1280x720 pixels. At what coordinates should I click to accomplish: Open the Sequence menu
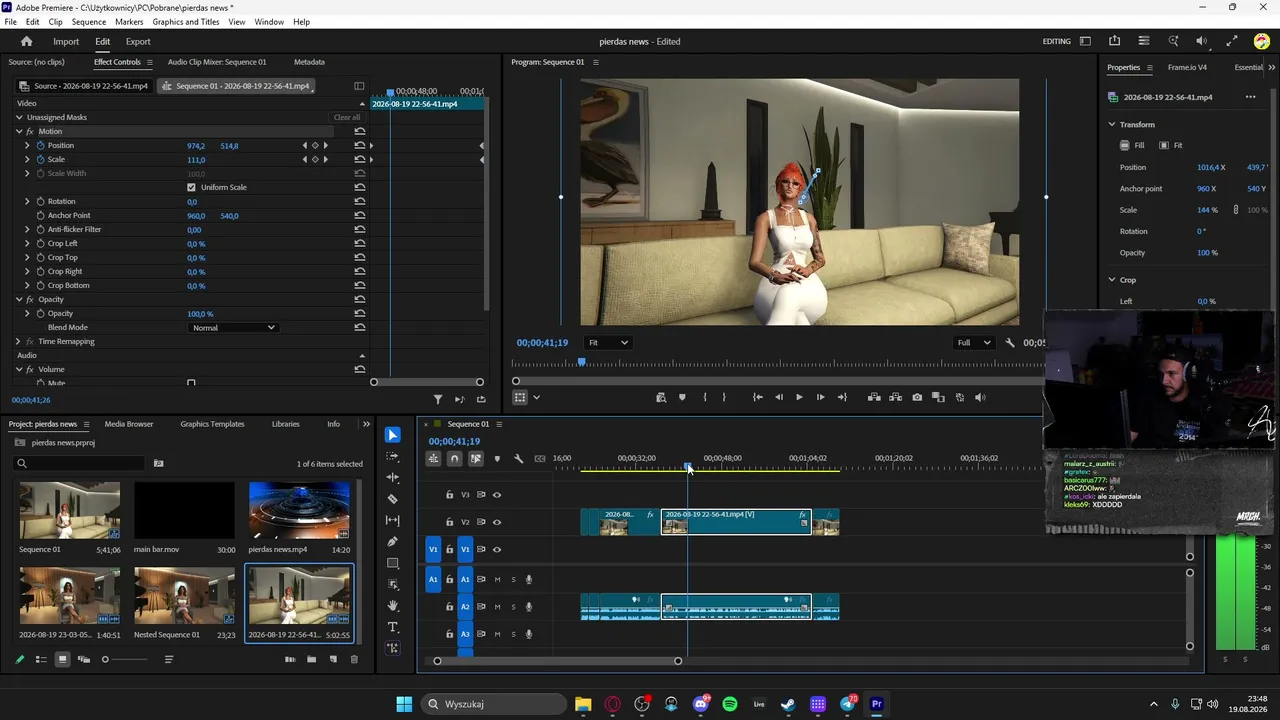point(89,22)
